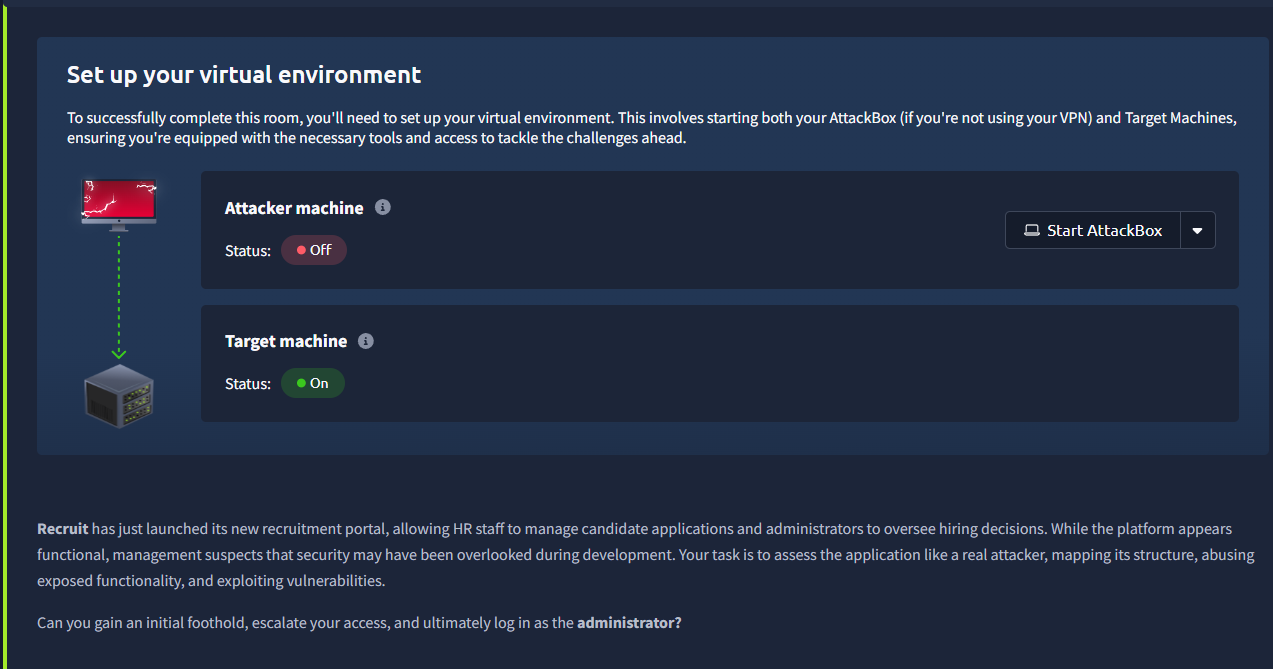Select the Attacker machine title

click(x=294, y=208)
